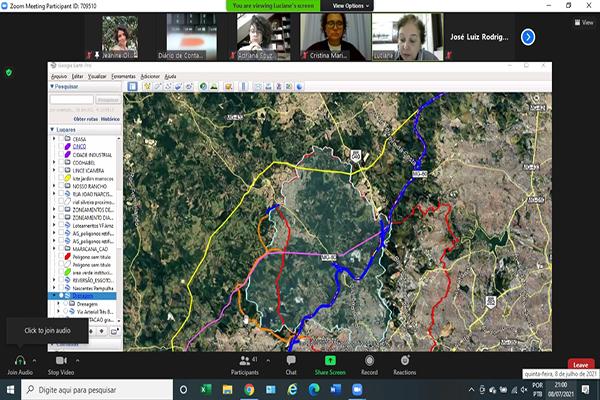The width and height of the screenshot is (600, 400).
Task: Open audio options arrow beside Join Audio
Action: click(34, 361)
